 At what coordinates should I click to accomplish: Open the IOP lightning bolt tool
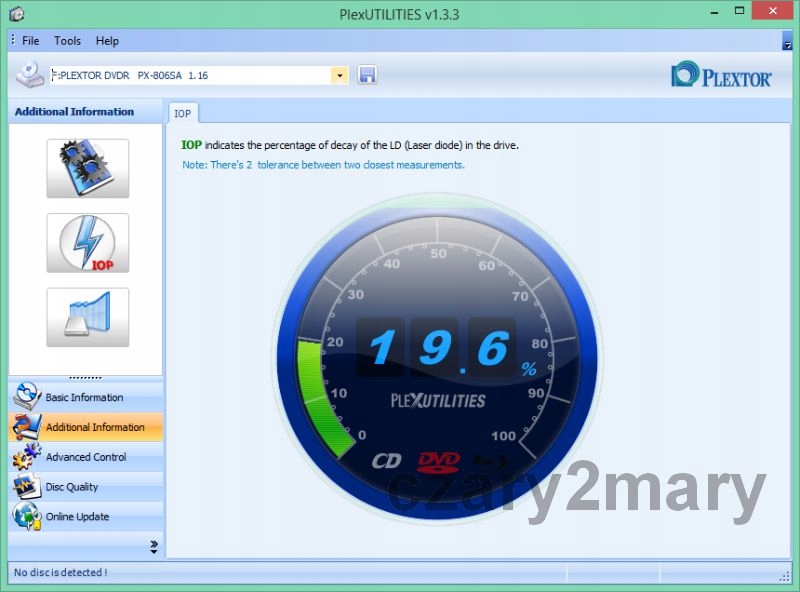pos(87,243)
